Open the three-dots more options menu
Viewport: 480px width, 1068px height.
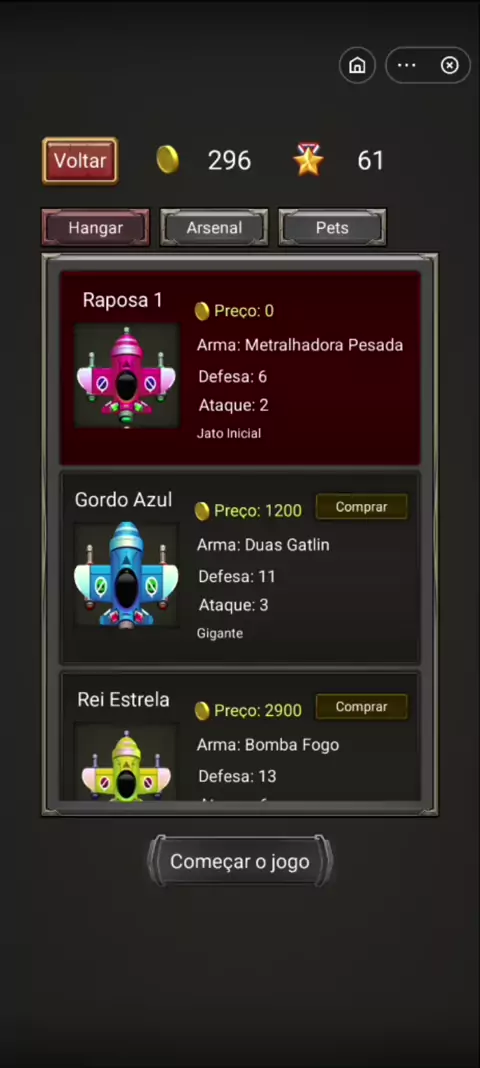click(406, 65)
